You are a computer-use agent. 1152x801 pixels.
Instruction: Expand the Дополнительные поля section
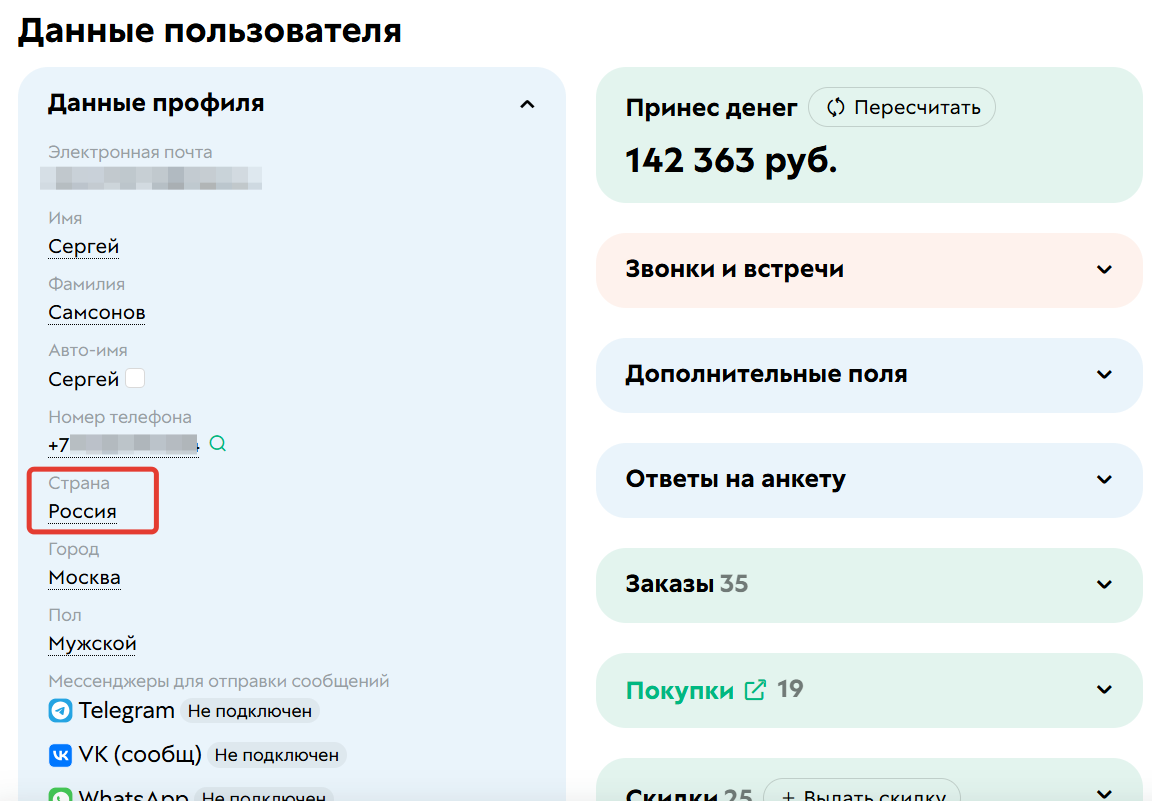tap(1104, 375)
